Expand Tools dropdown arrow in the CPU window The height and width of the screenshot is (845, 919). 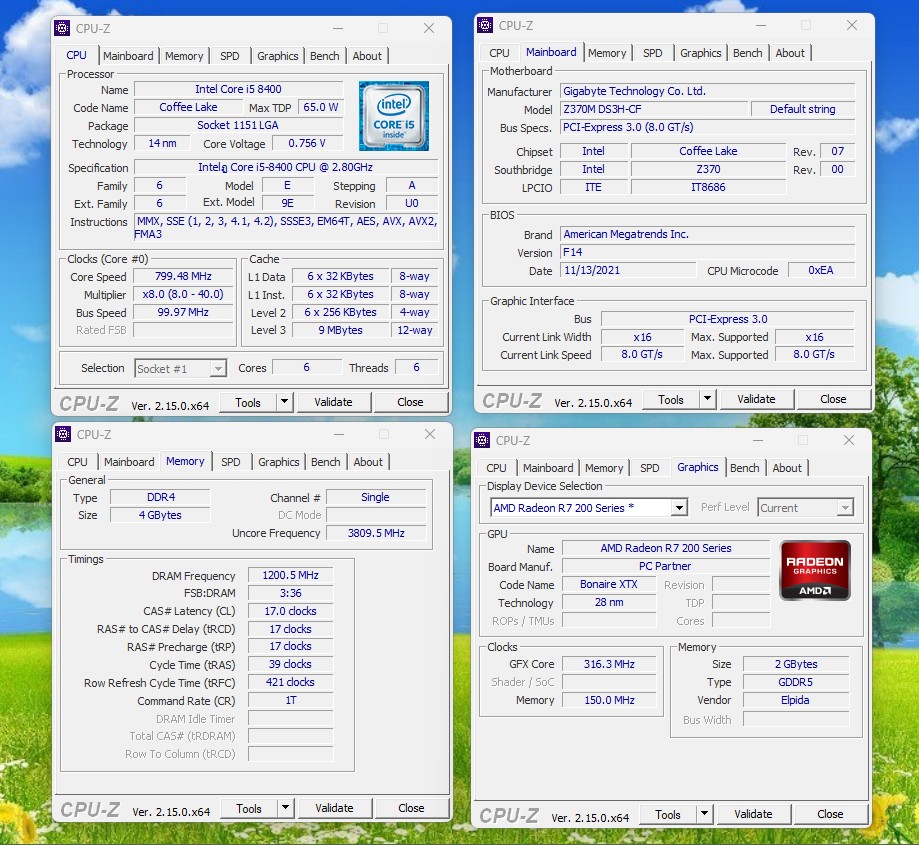(x=284, y=402)
